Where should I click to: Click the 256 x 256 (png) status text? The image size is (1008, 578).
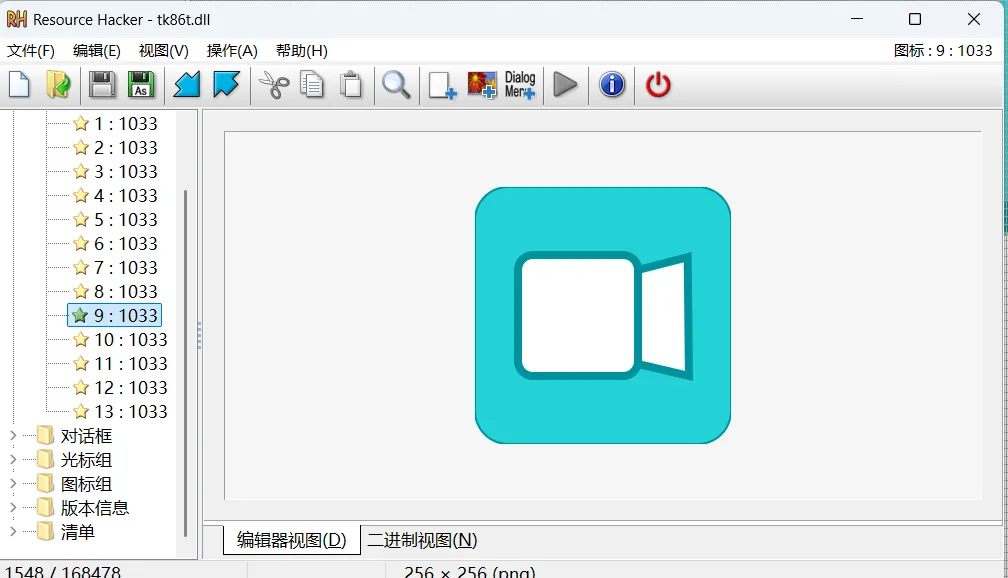point(469,572)
